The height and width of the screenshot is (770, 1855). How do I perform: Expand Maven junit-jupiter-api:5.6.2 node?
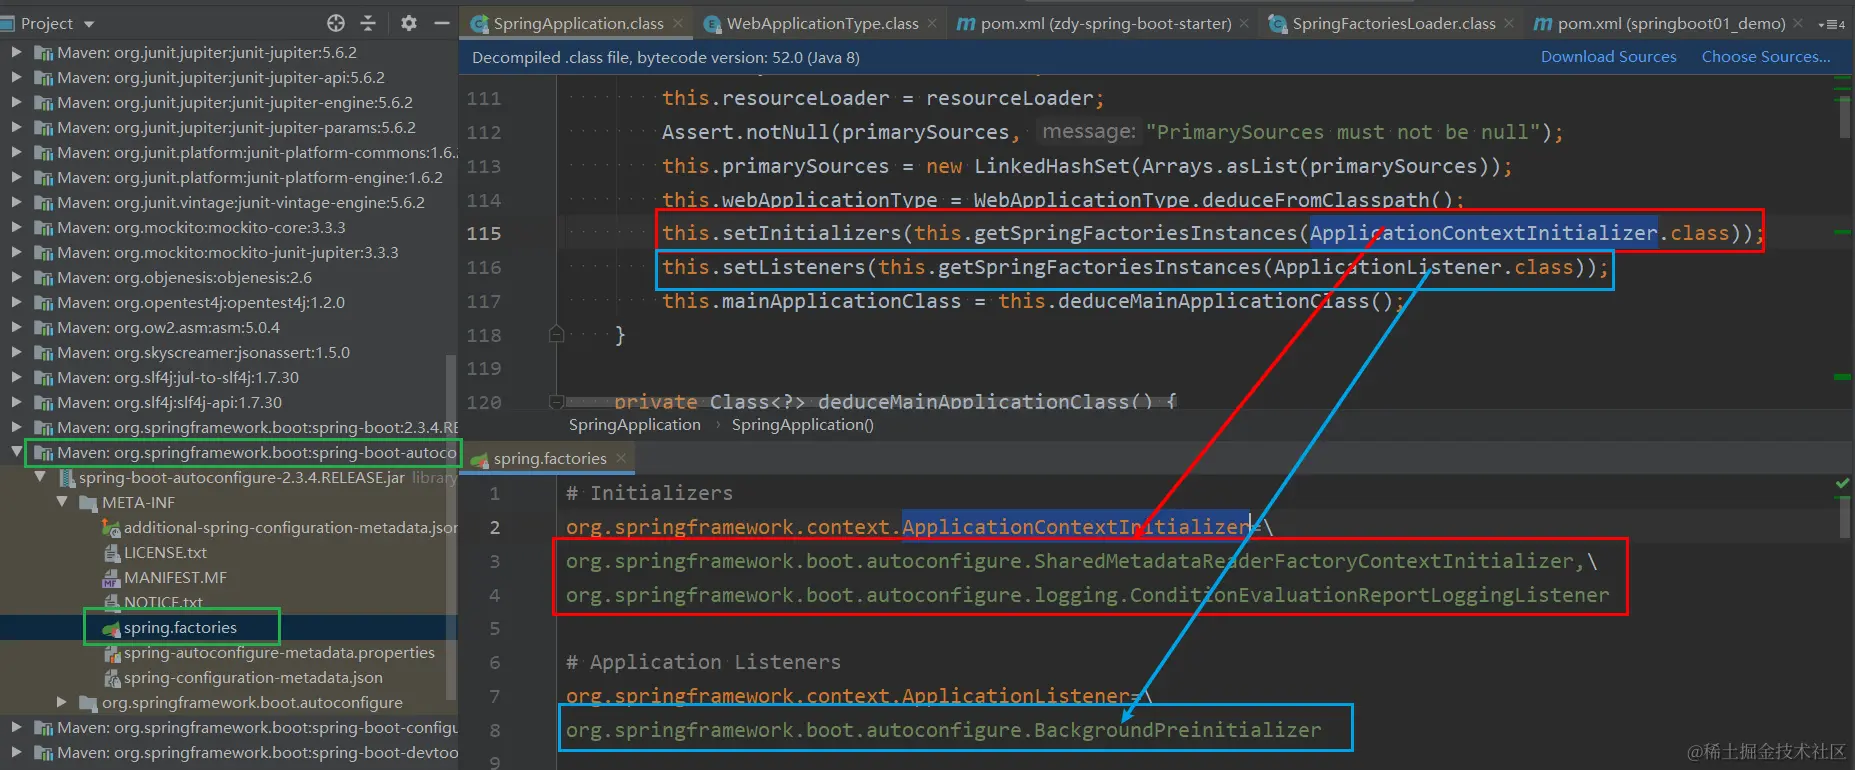[x=16, y=77]
